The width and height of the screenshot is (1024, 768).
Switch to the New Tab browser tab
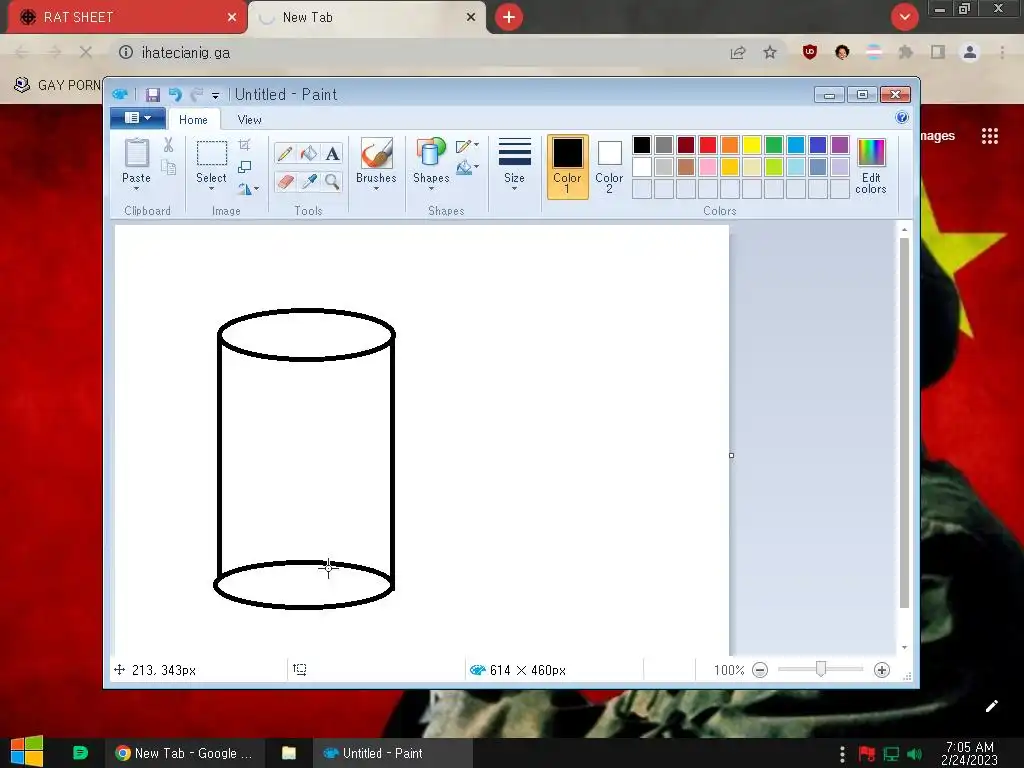[x=368, y=18]
